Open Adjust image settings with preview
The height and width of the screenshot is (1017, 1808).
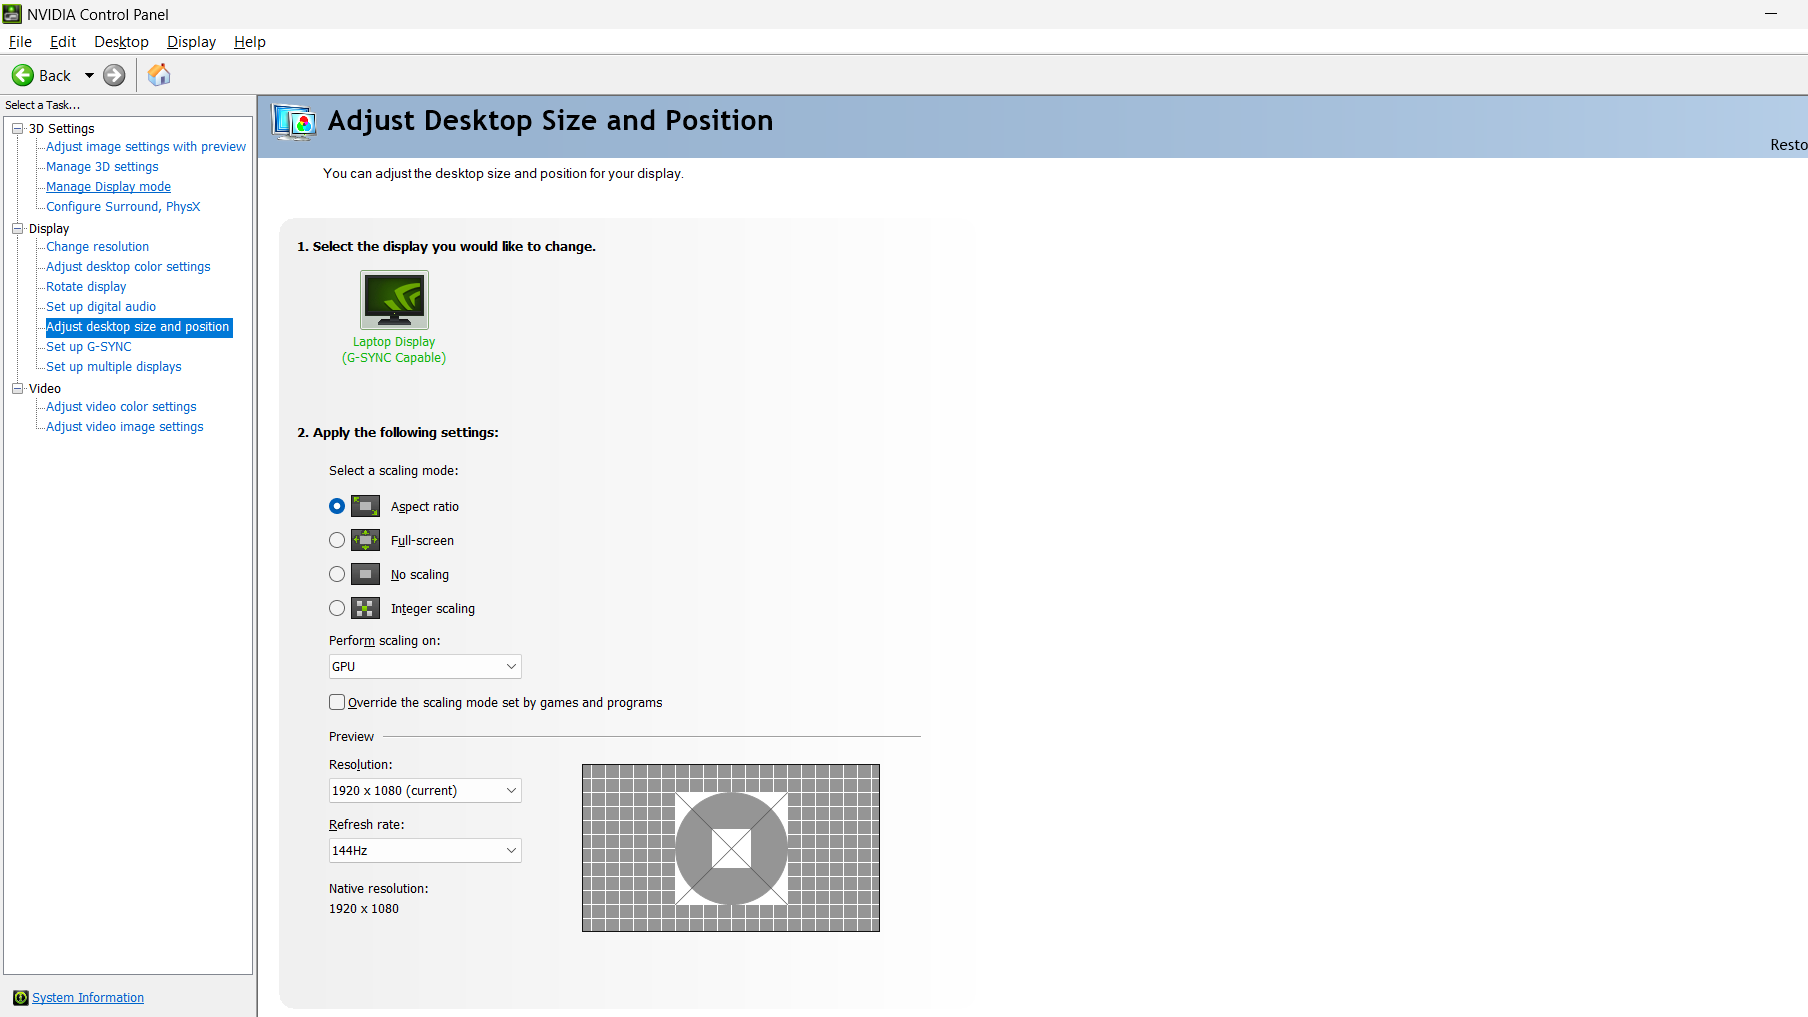[146, 147]
